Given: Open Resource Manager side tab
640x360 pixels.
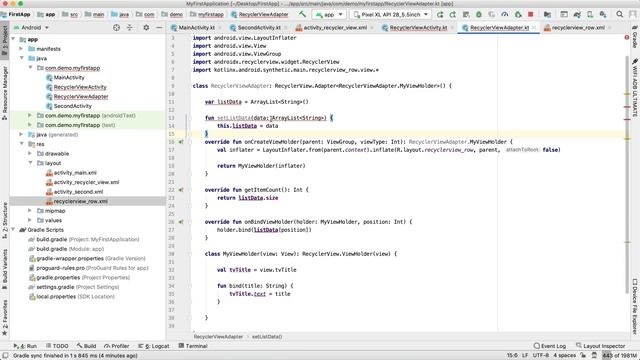Looking at the screenshot, I should click(4, 93).
